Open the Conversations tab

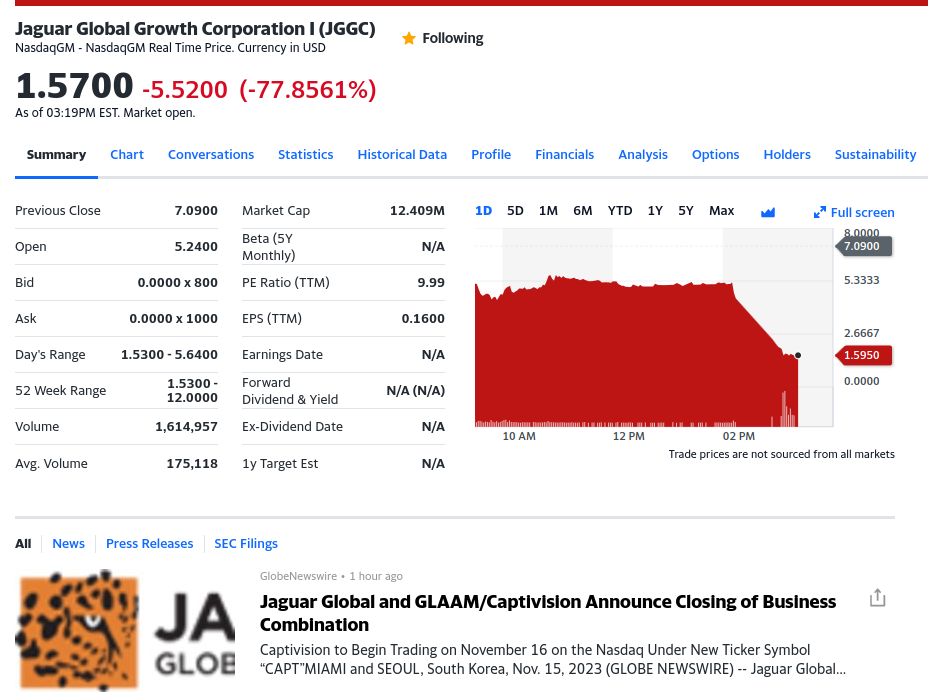pyautogui.click(x=211, y=154)
